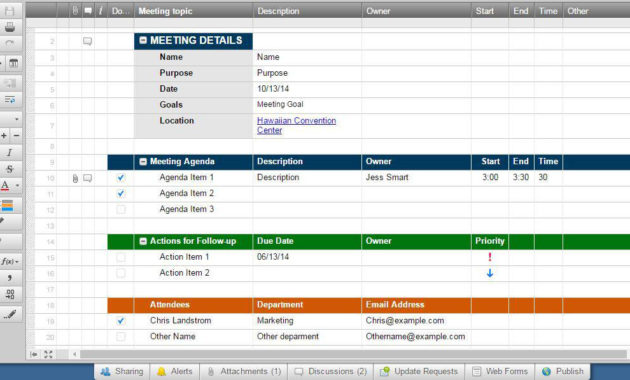Click the comments bubble column header icon

(x=88, y=11)
